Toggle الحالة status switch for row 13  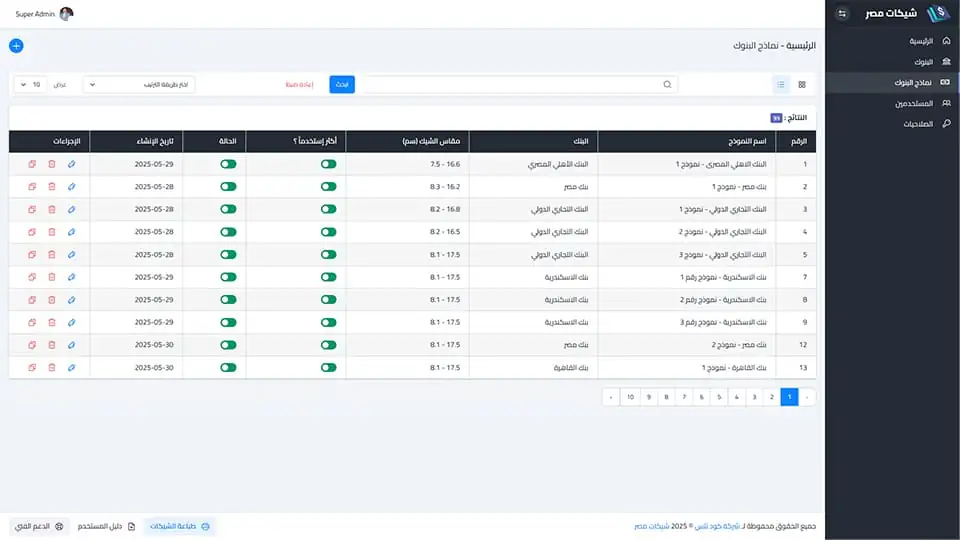point(228,368)
